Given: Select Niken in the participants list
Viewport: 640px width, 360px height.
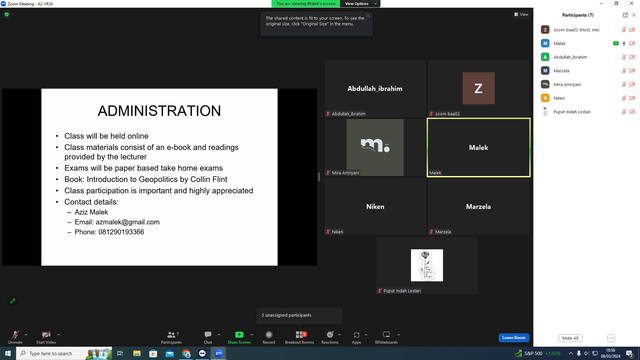Looking at the screenshot, I should pyautogui.click(x=587, y=98).
